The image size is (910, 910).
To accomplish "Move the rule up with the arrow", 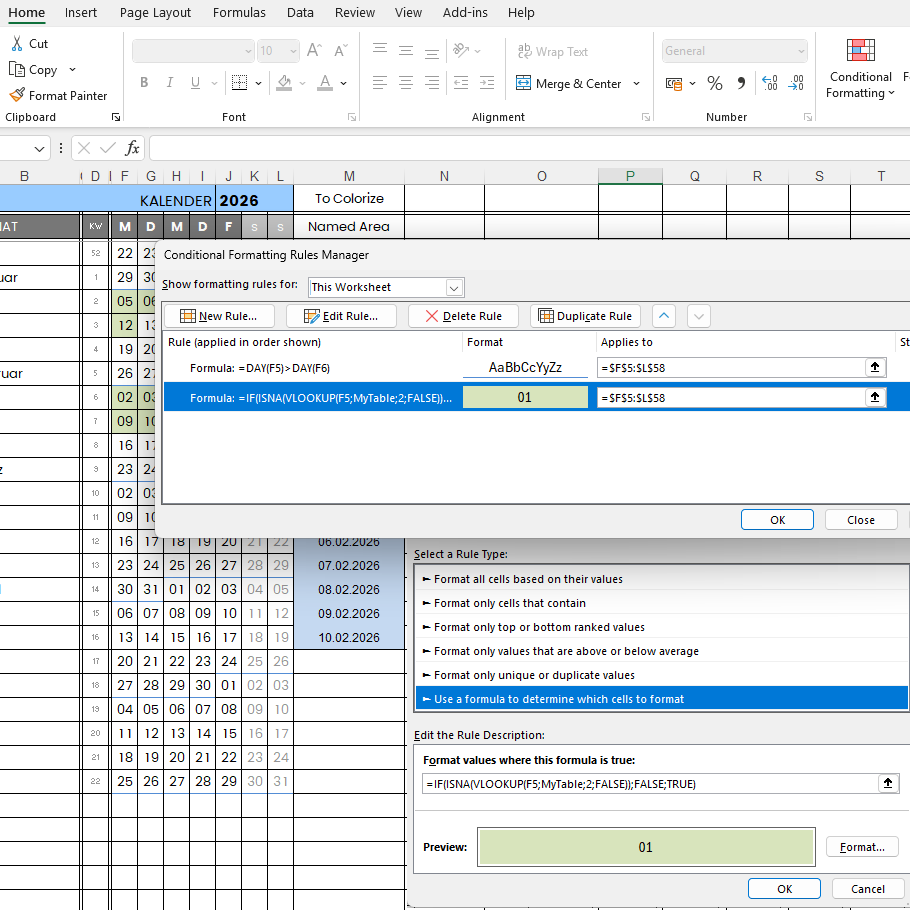I will [664, 316].
